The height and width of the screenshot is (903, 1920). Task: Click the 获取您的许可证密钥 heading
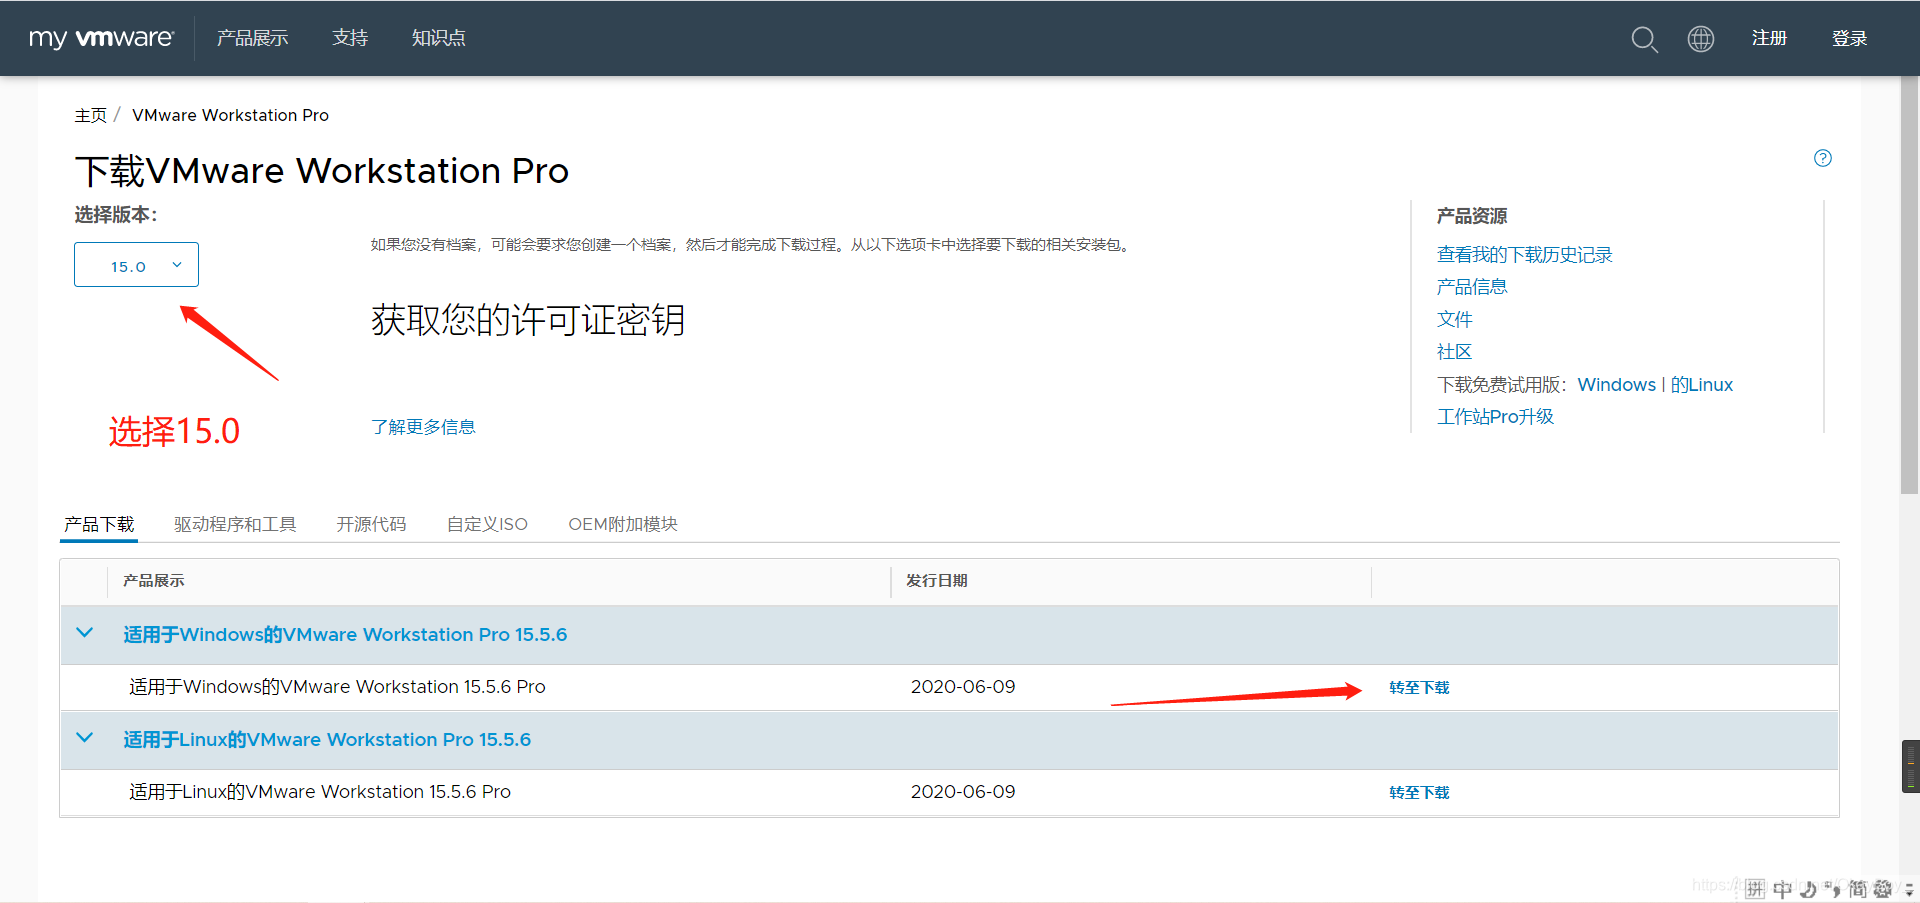(528, 320)
